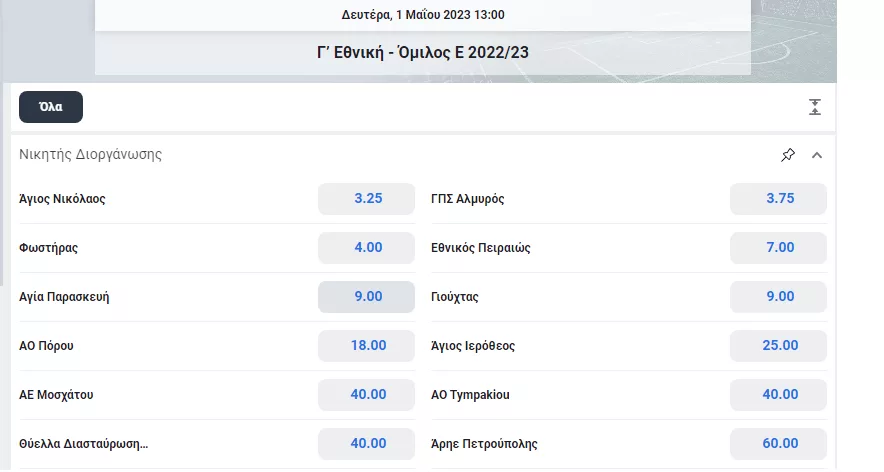
Task: Pick Εθνικός Πειραιώς at 7.00
Action: [778, 248]
